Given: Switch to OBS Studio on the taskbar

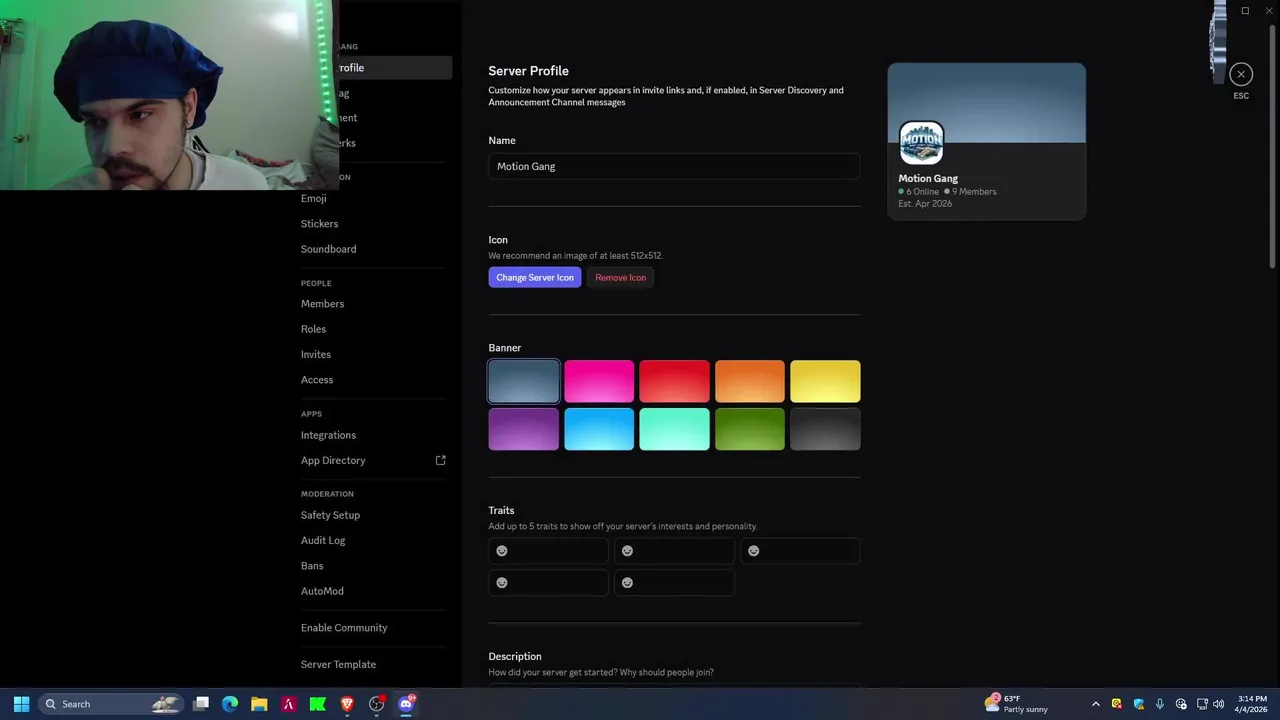Looking at the screenshot, I should coord(377,704).
